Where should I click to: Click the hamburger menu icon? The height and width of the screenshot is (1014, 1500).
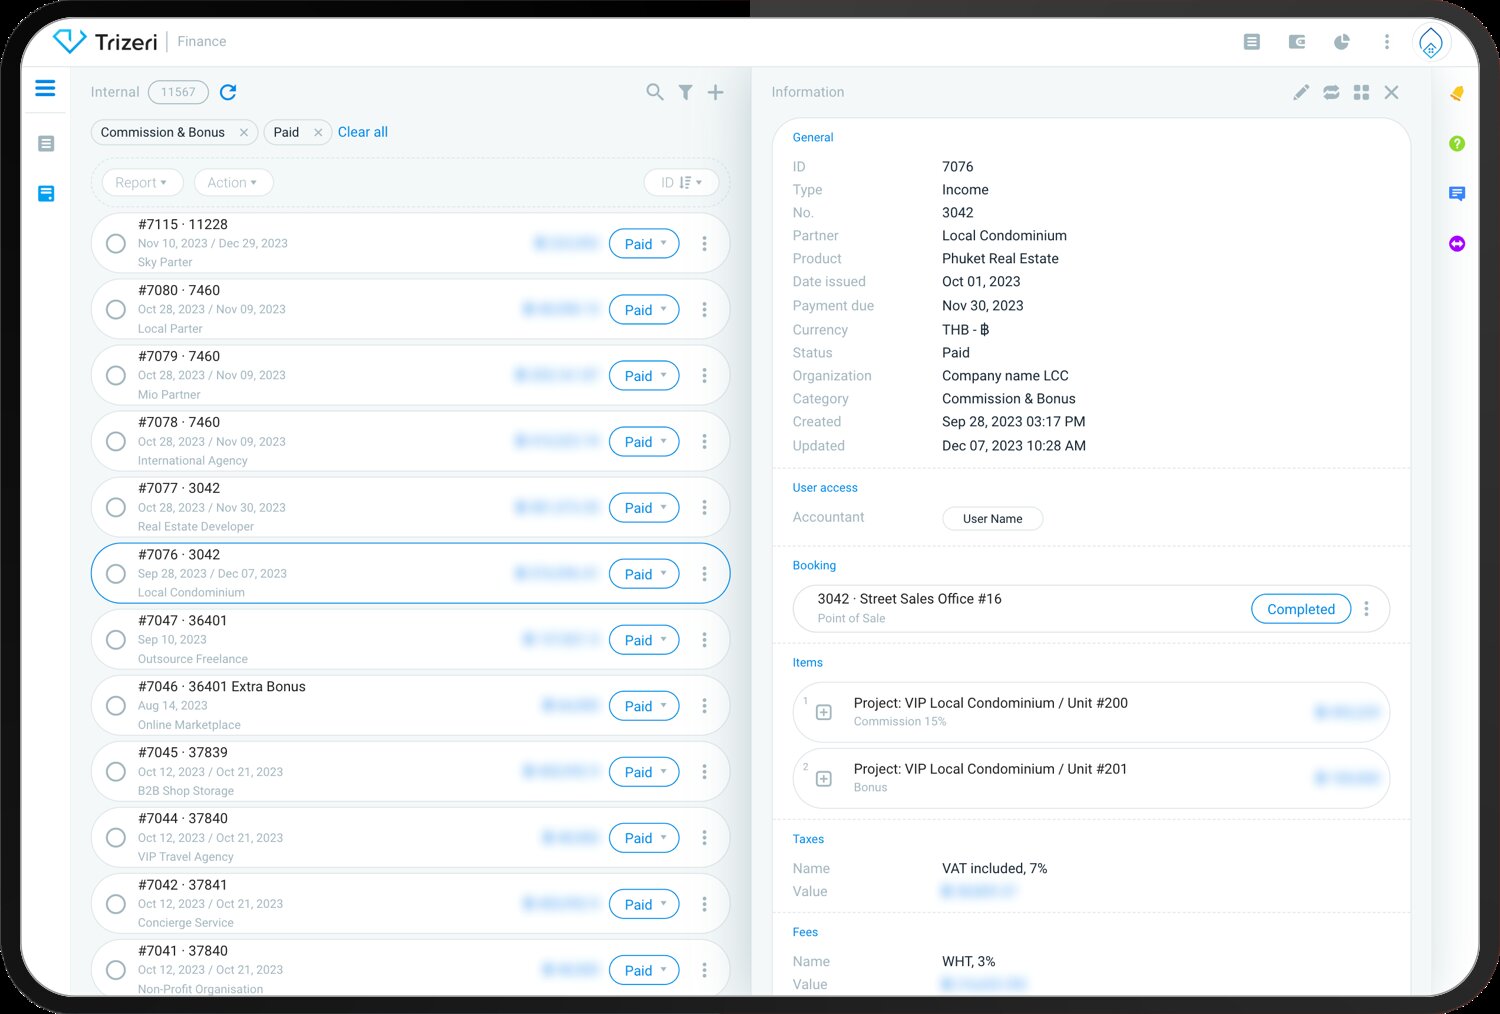[x=45, y=89]
